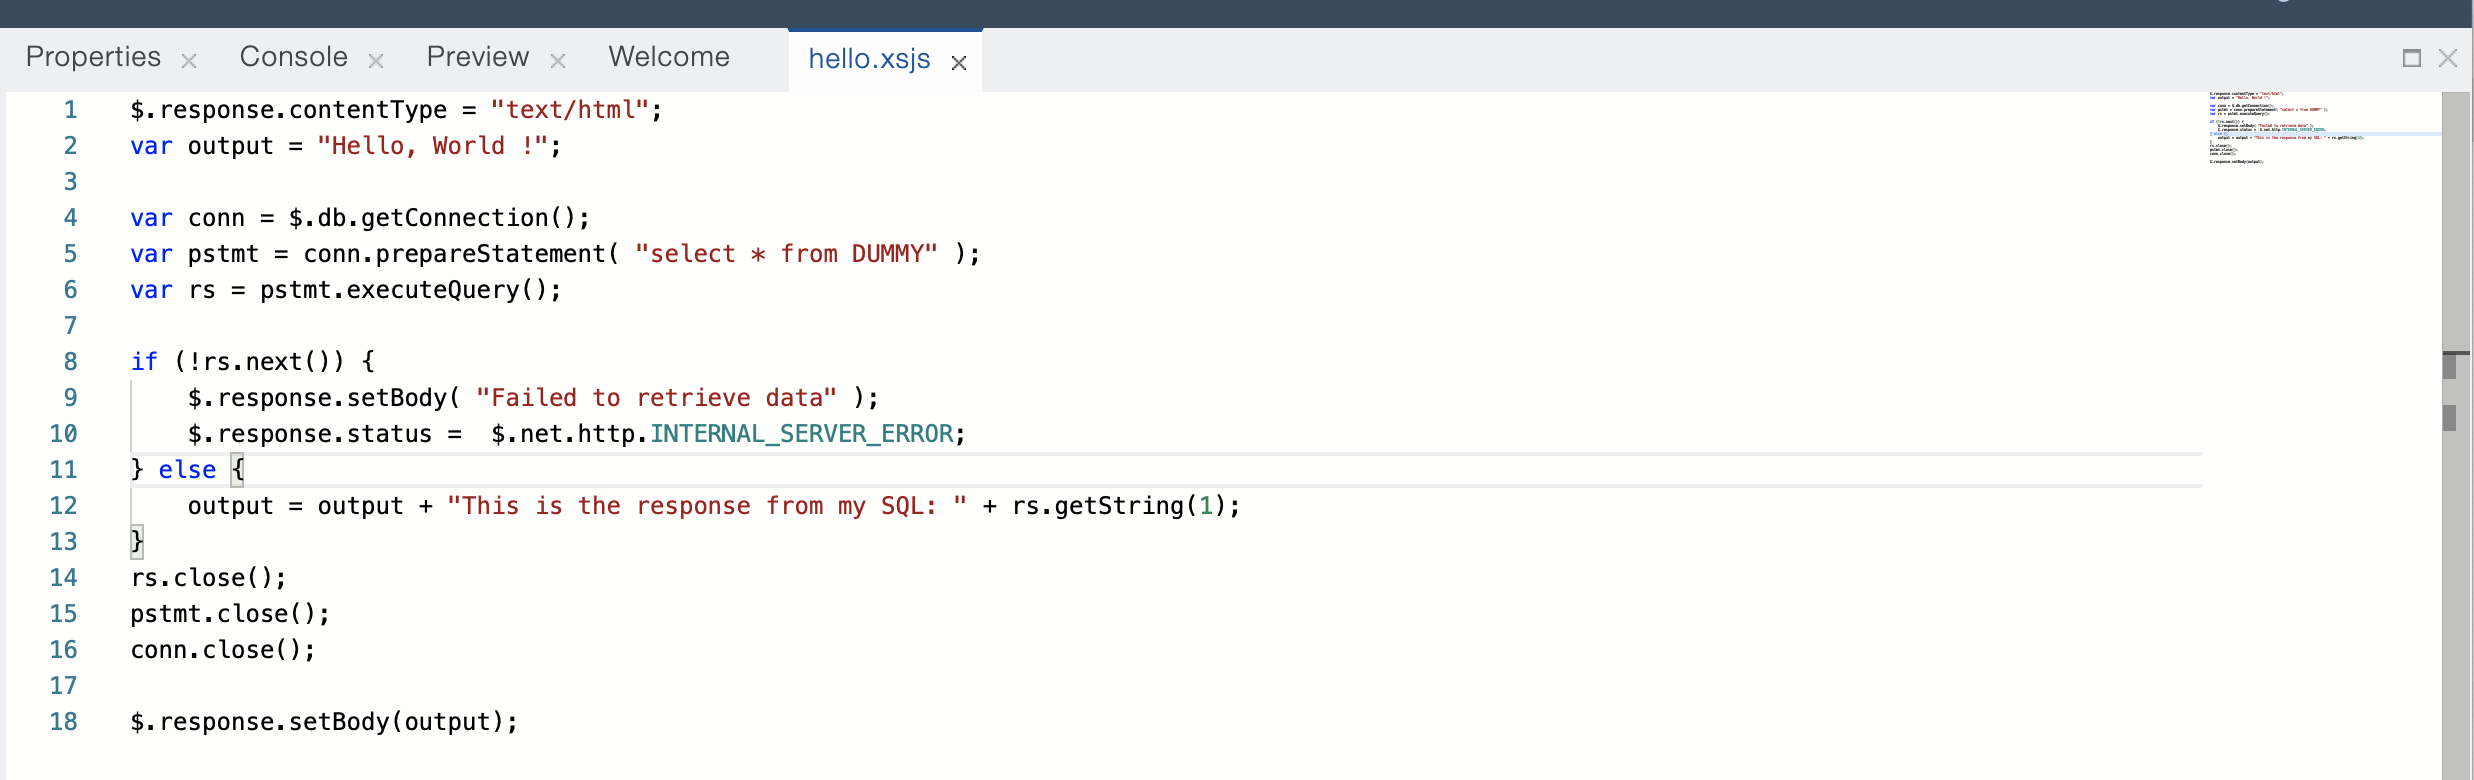Click the "Failed to retrieve data" string
Image resolution: width=2474 pixels, height=780 pixels.
point(656,398)
